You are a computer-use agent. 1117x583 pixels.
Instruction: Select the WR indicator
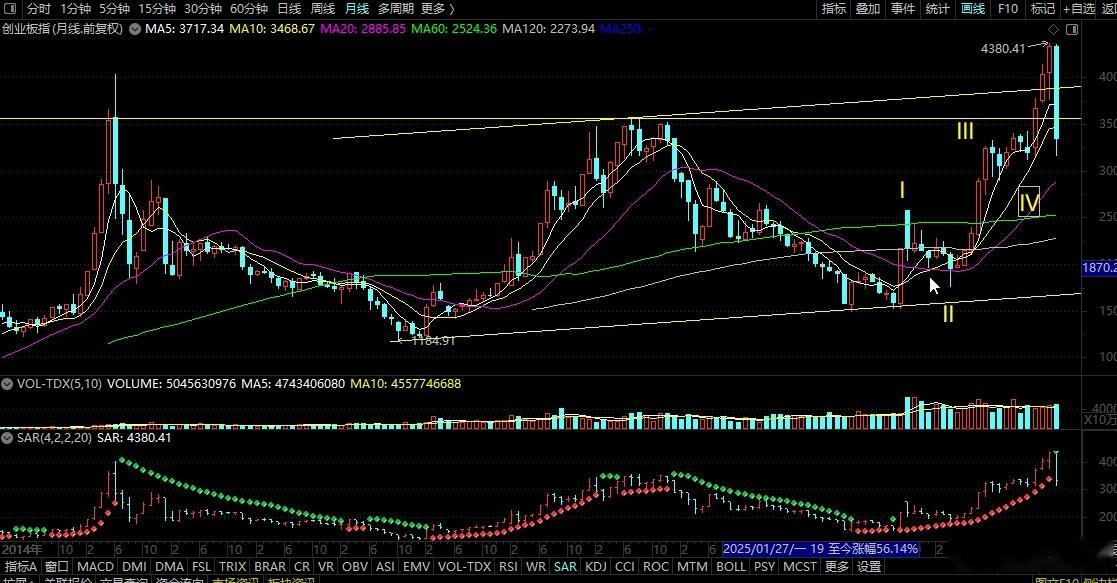[536, 567]
